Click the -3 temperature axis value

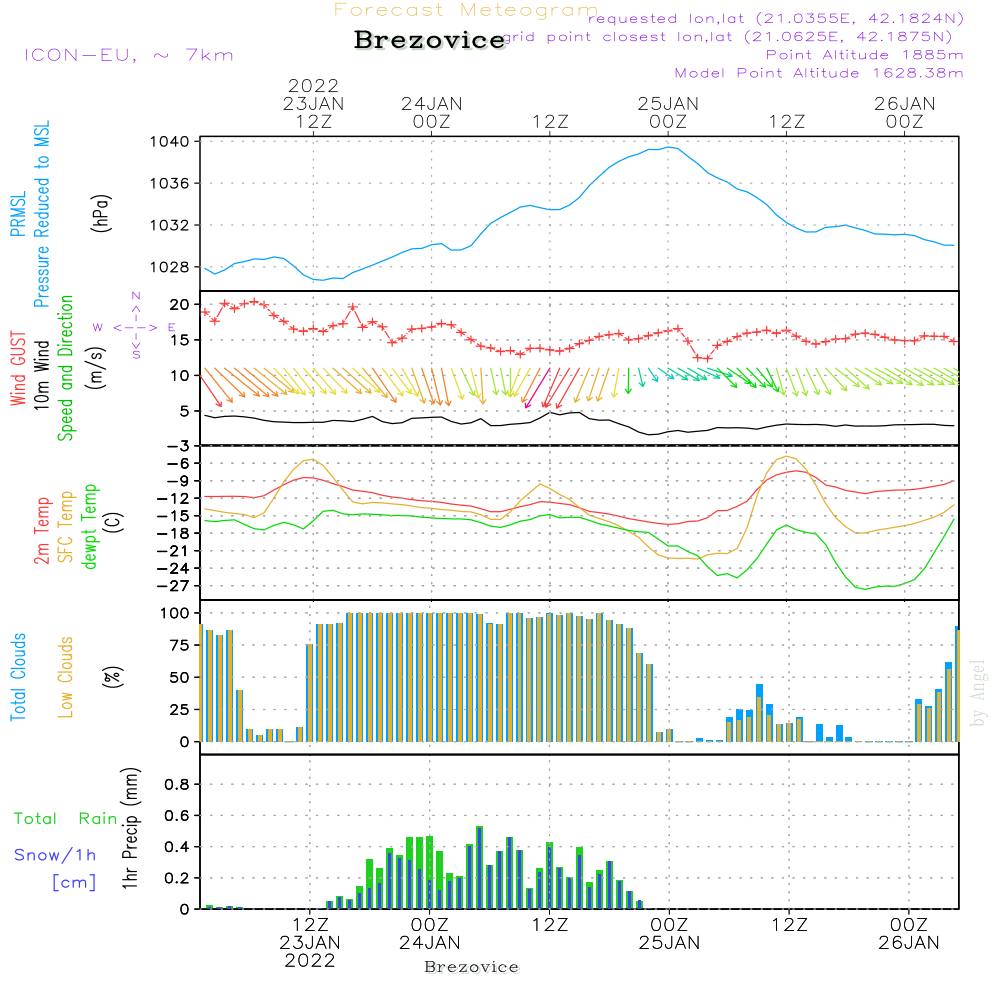pos(179,446)
